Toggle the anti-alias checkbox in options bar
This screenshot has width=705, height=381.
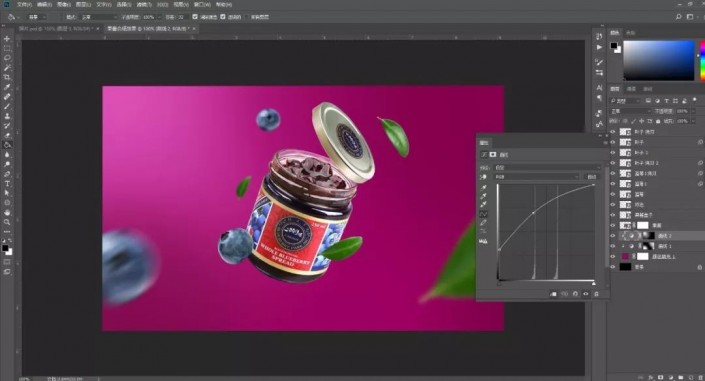195,17
